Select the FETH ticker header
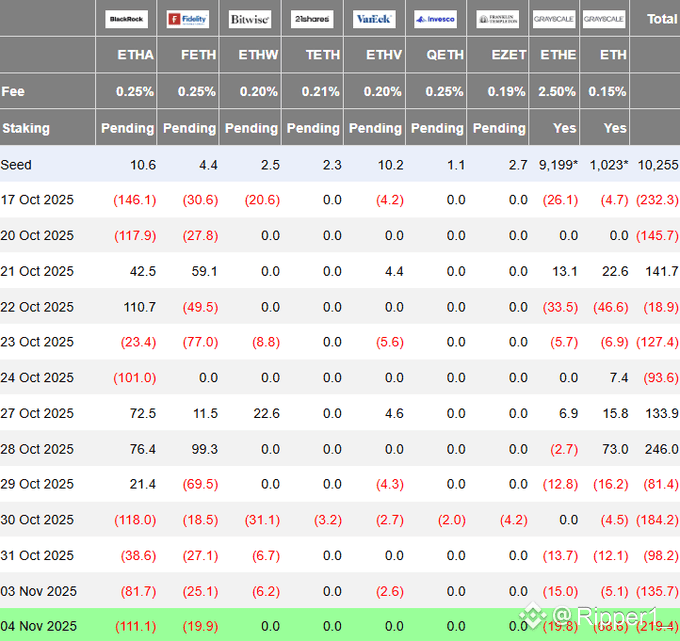This screenshot has width=680, height=641. [x=198, y=55]
